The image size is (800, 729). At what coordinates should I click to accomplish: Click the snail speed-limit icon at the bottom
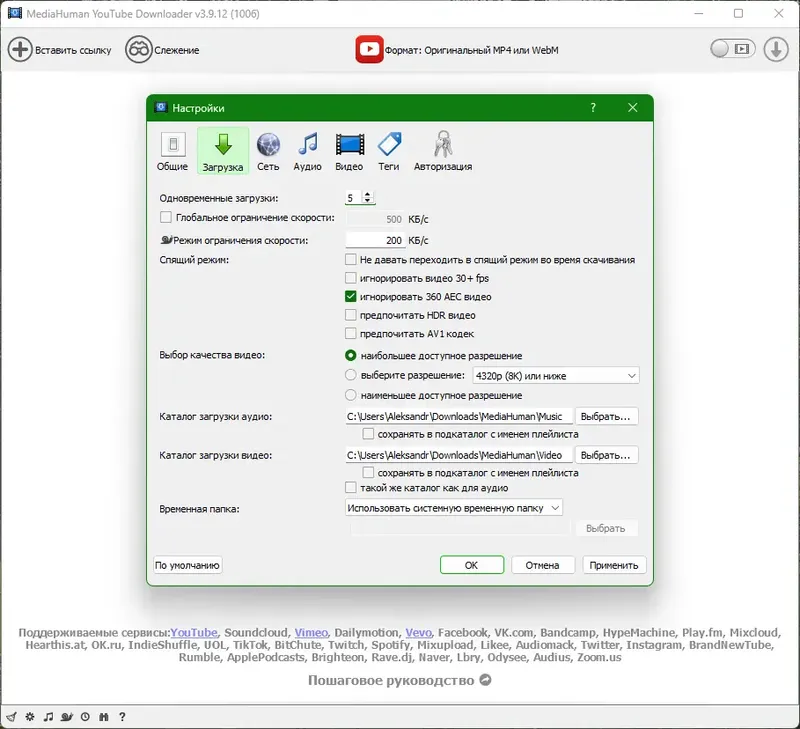[x=65, y=717]
